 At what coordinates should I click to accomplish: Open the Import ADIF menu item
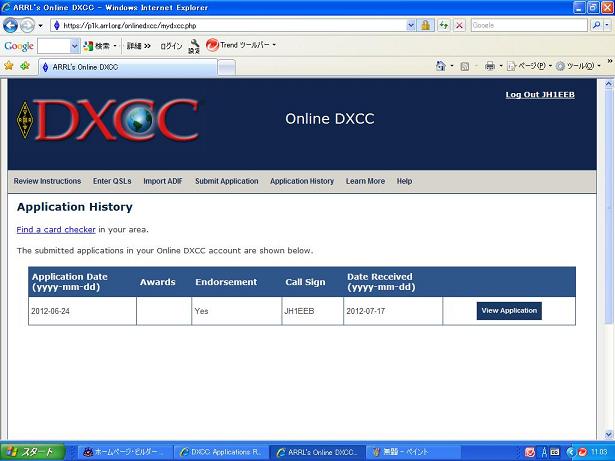(x=163, y=181)
